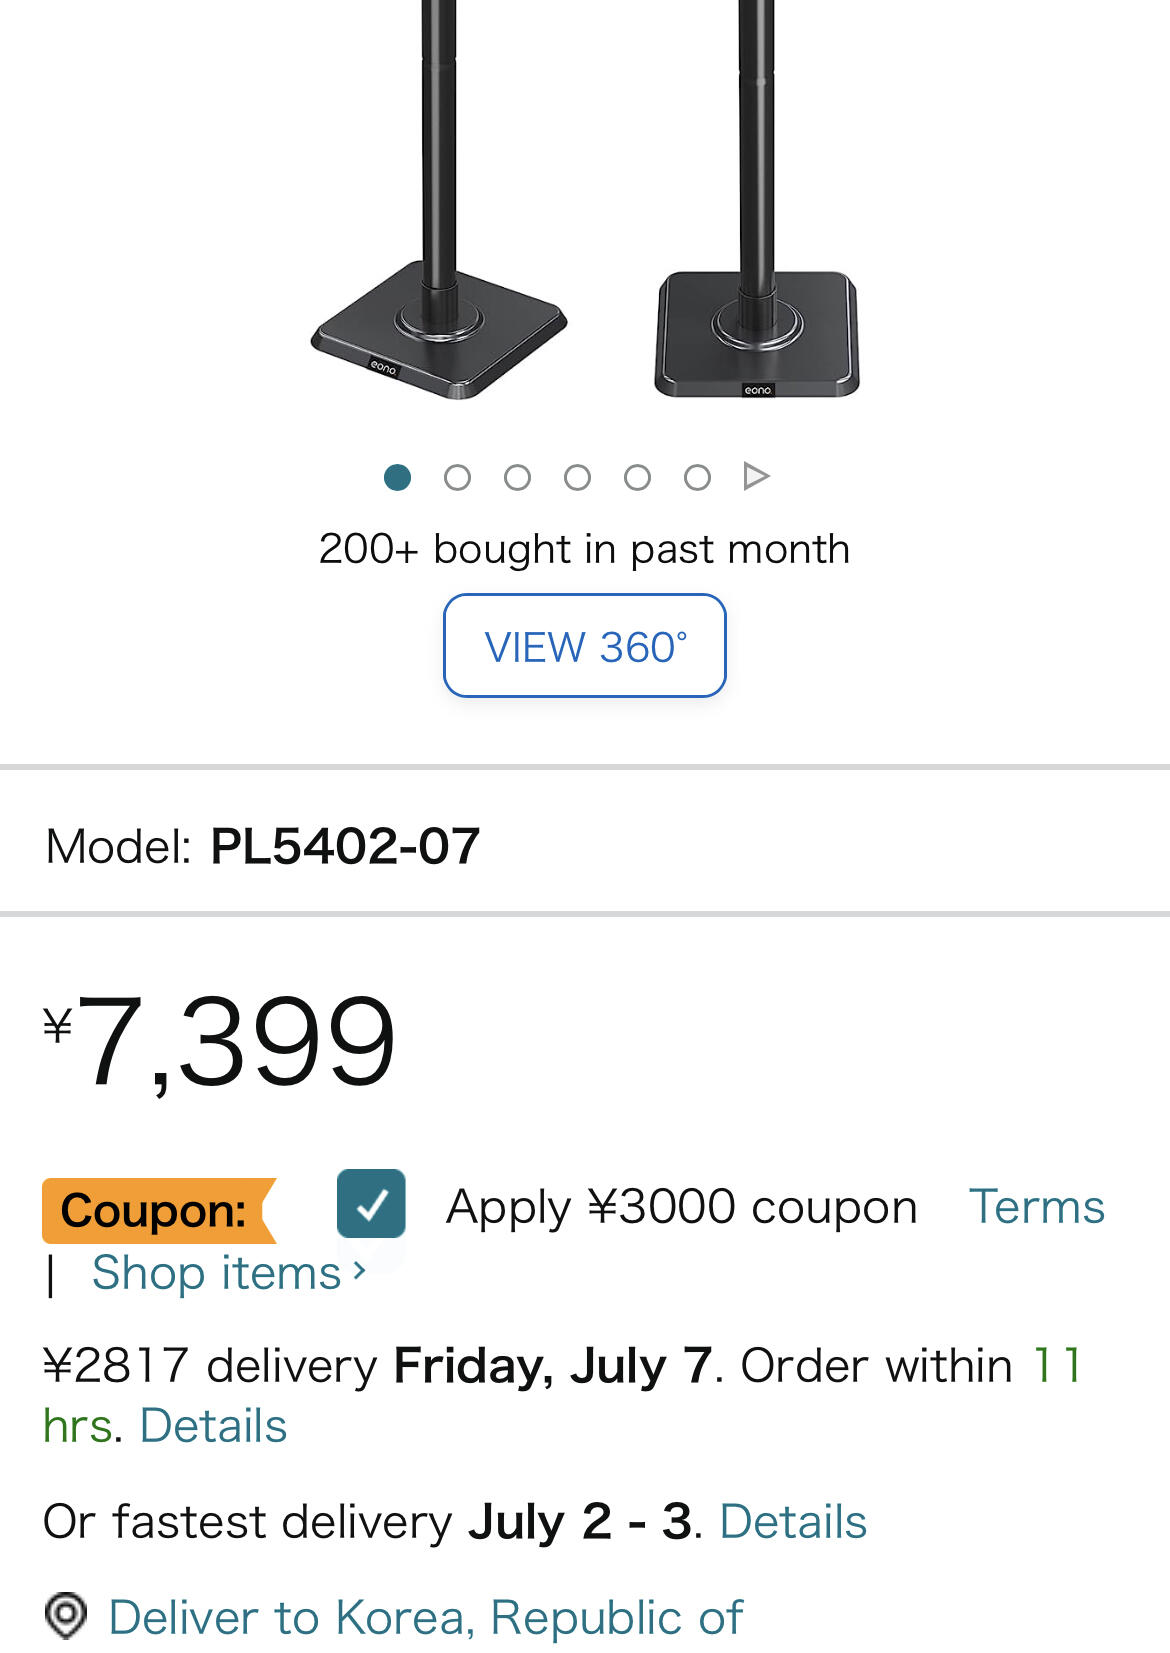Open the VIEW 360° viewer

[x=585, y=646]
